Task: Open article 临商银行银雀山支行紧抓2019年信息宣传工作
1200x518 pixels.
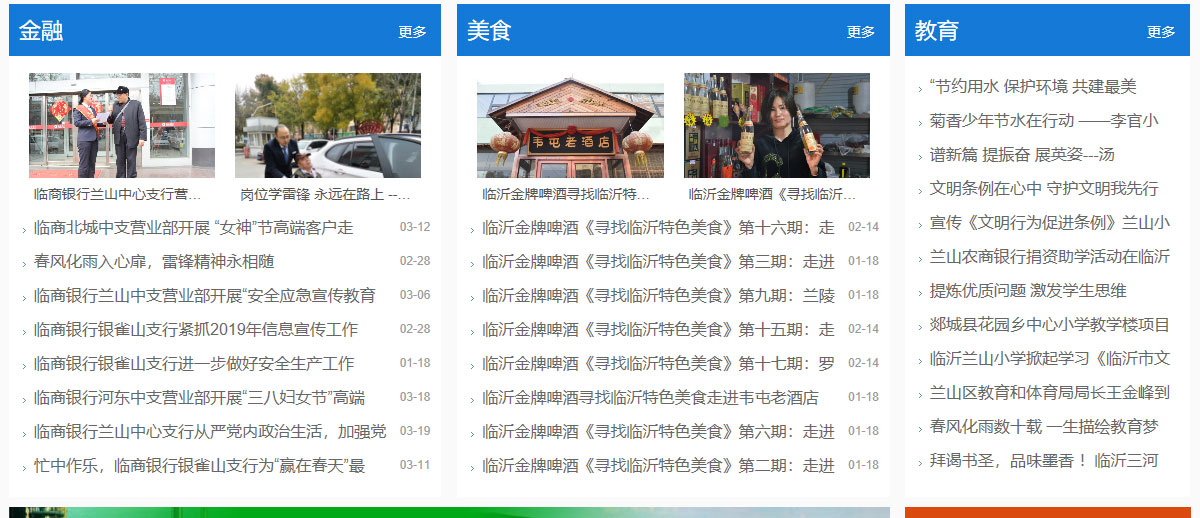Action: [196, 330]
